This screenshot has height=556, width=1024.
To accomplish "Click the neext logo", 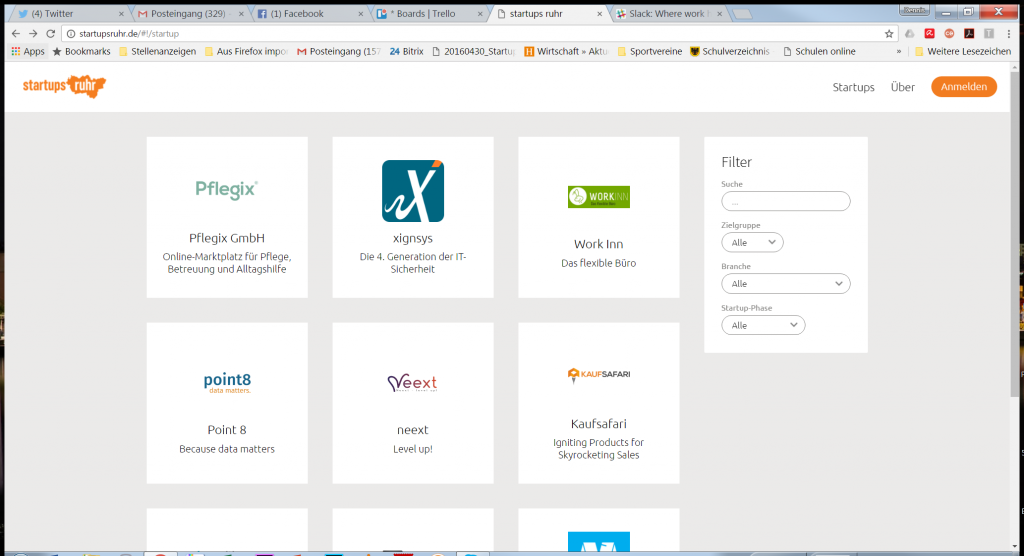I will click(x=412, y=383).
